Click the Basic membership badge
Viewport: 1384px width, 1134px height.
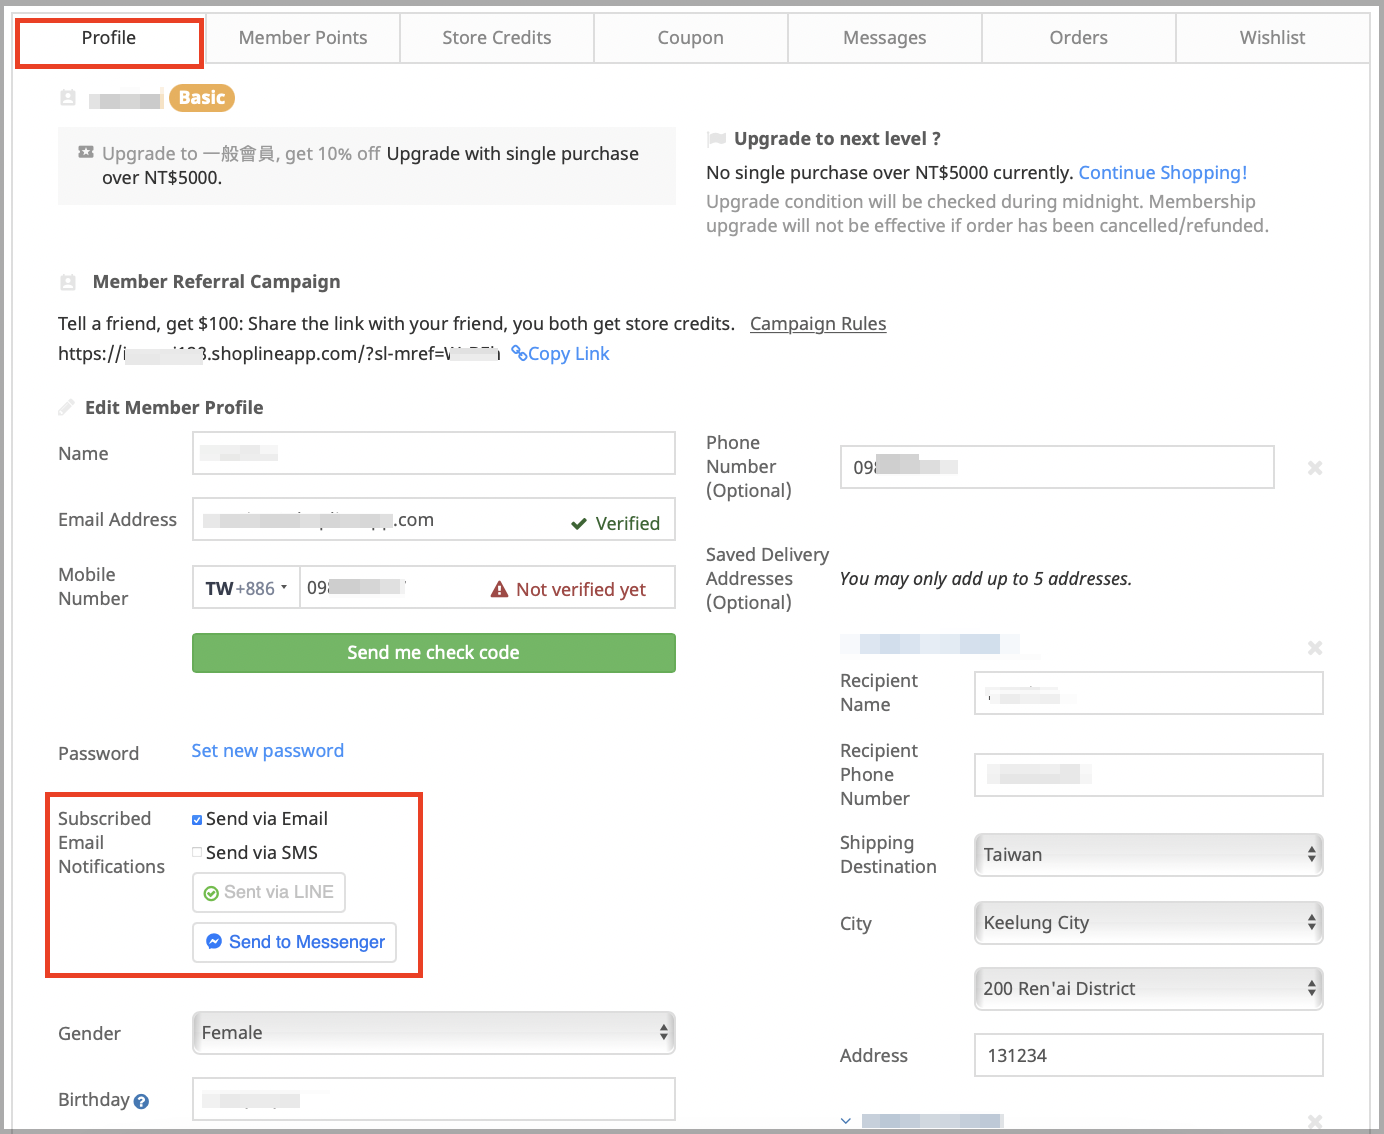[x=202, y=98]
